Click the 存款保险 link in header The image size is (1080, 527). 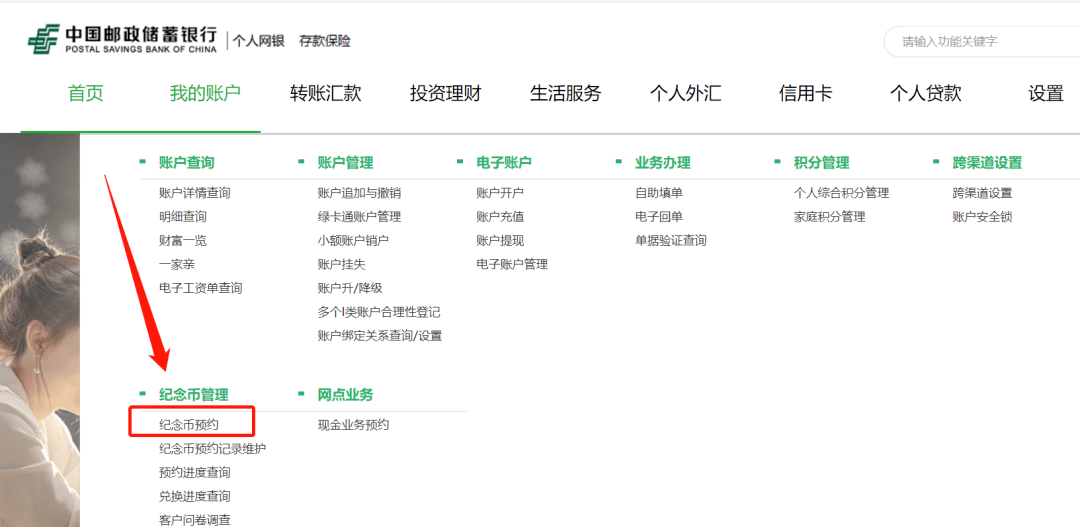point(325,41)
